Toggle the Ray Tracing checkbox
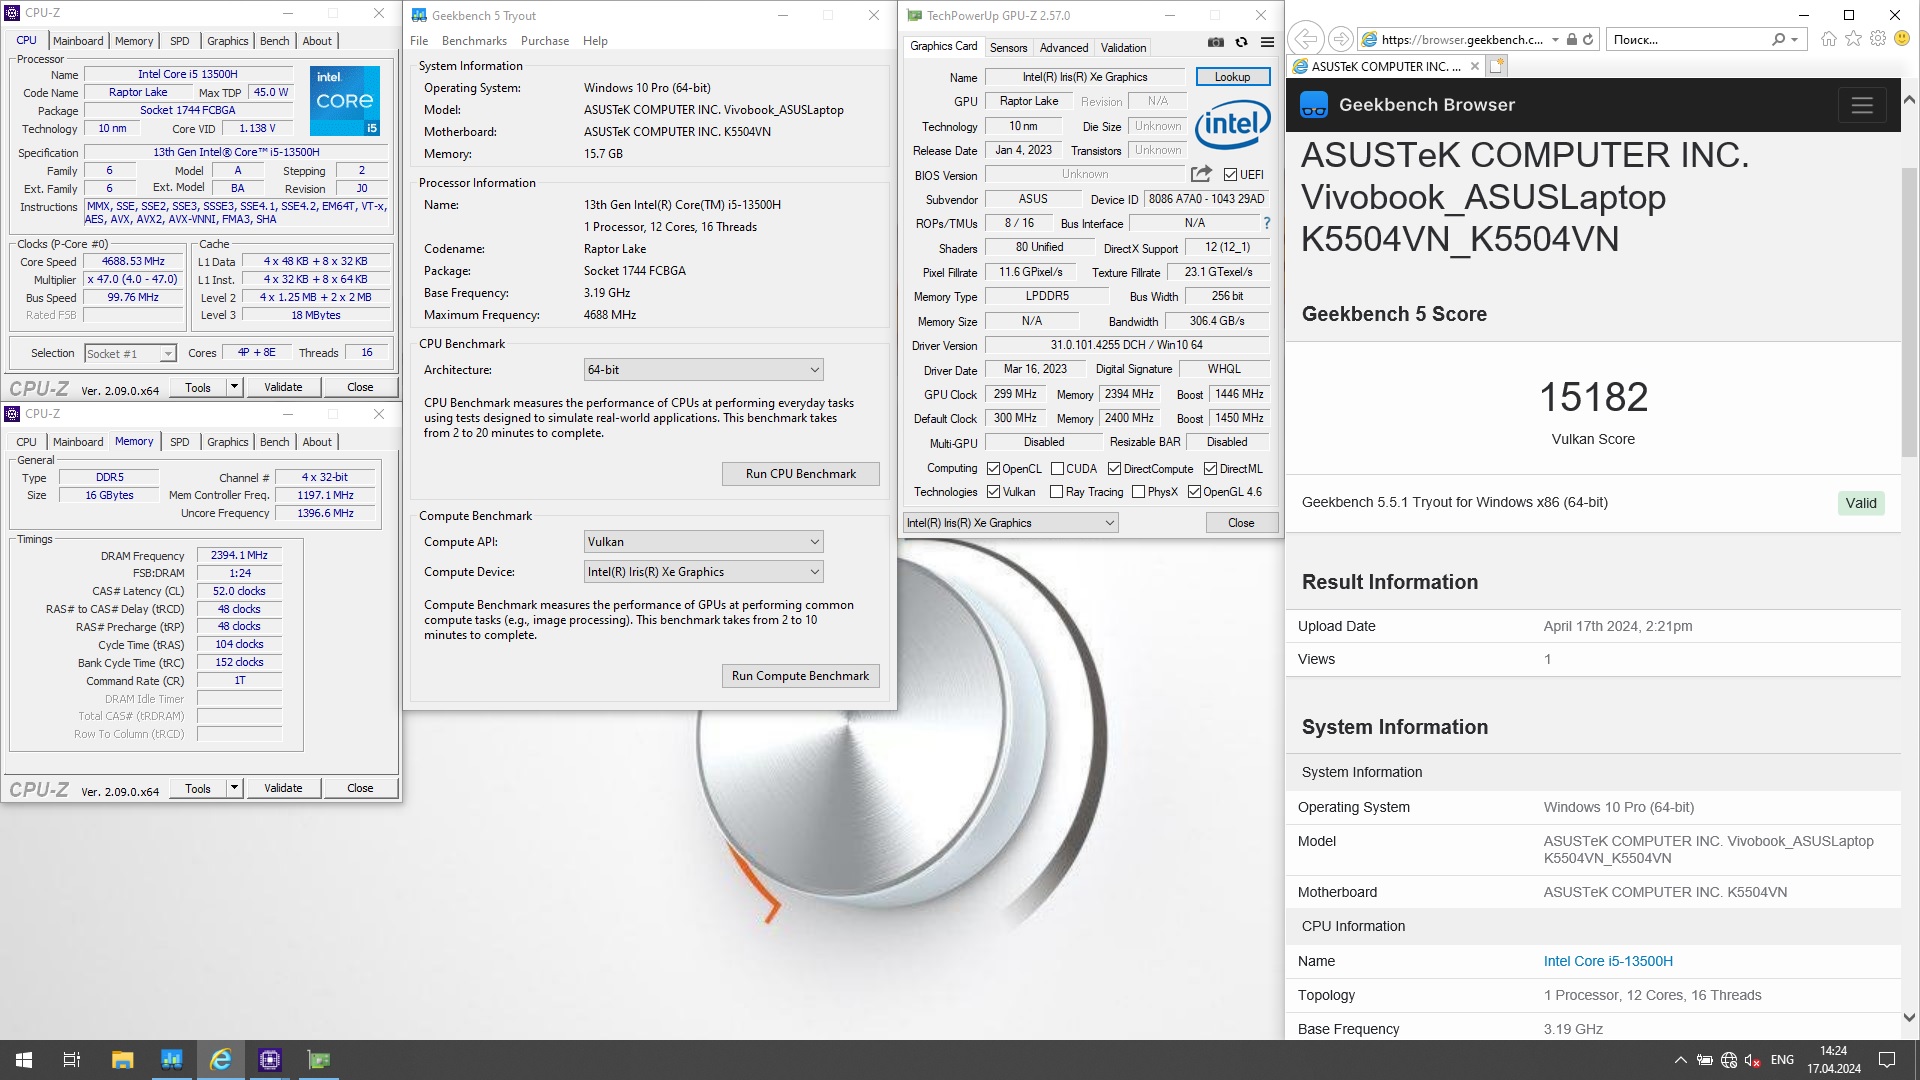This screenshot has width=1920, height=1080. pos(1056,492)
